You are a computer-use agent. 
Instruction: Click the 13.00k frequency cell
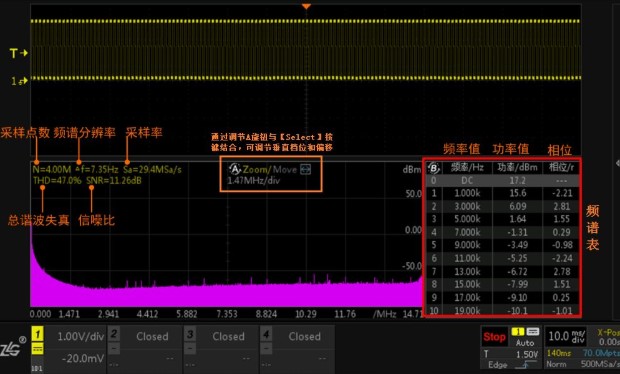467,272
